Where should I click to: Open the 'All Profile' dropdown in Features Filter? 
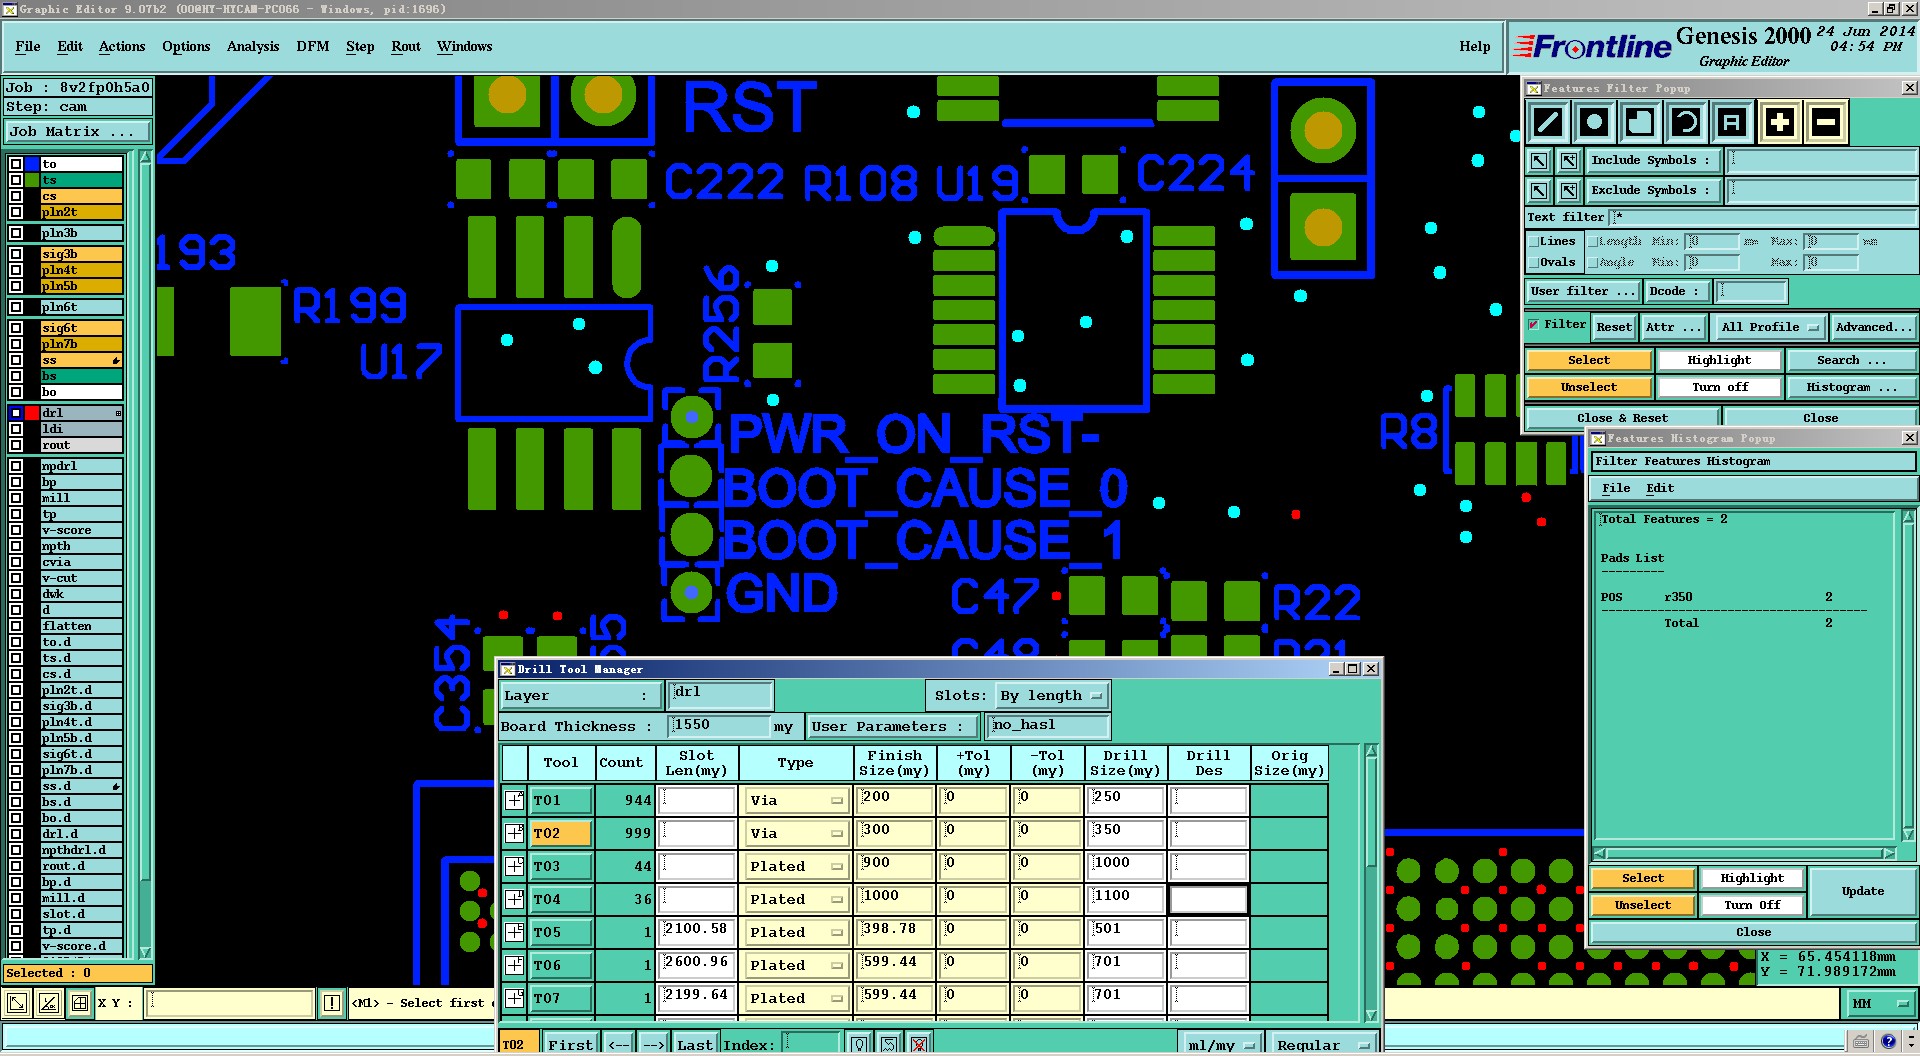point(1769,327)
